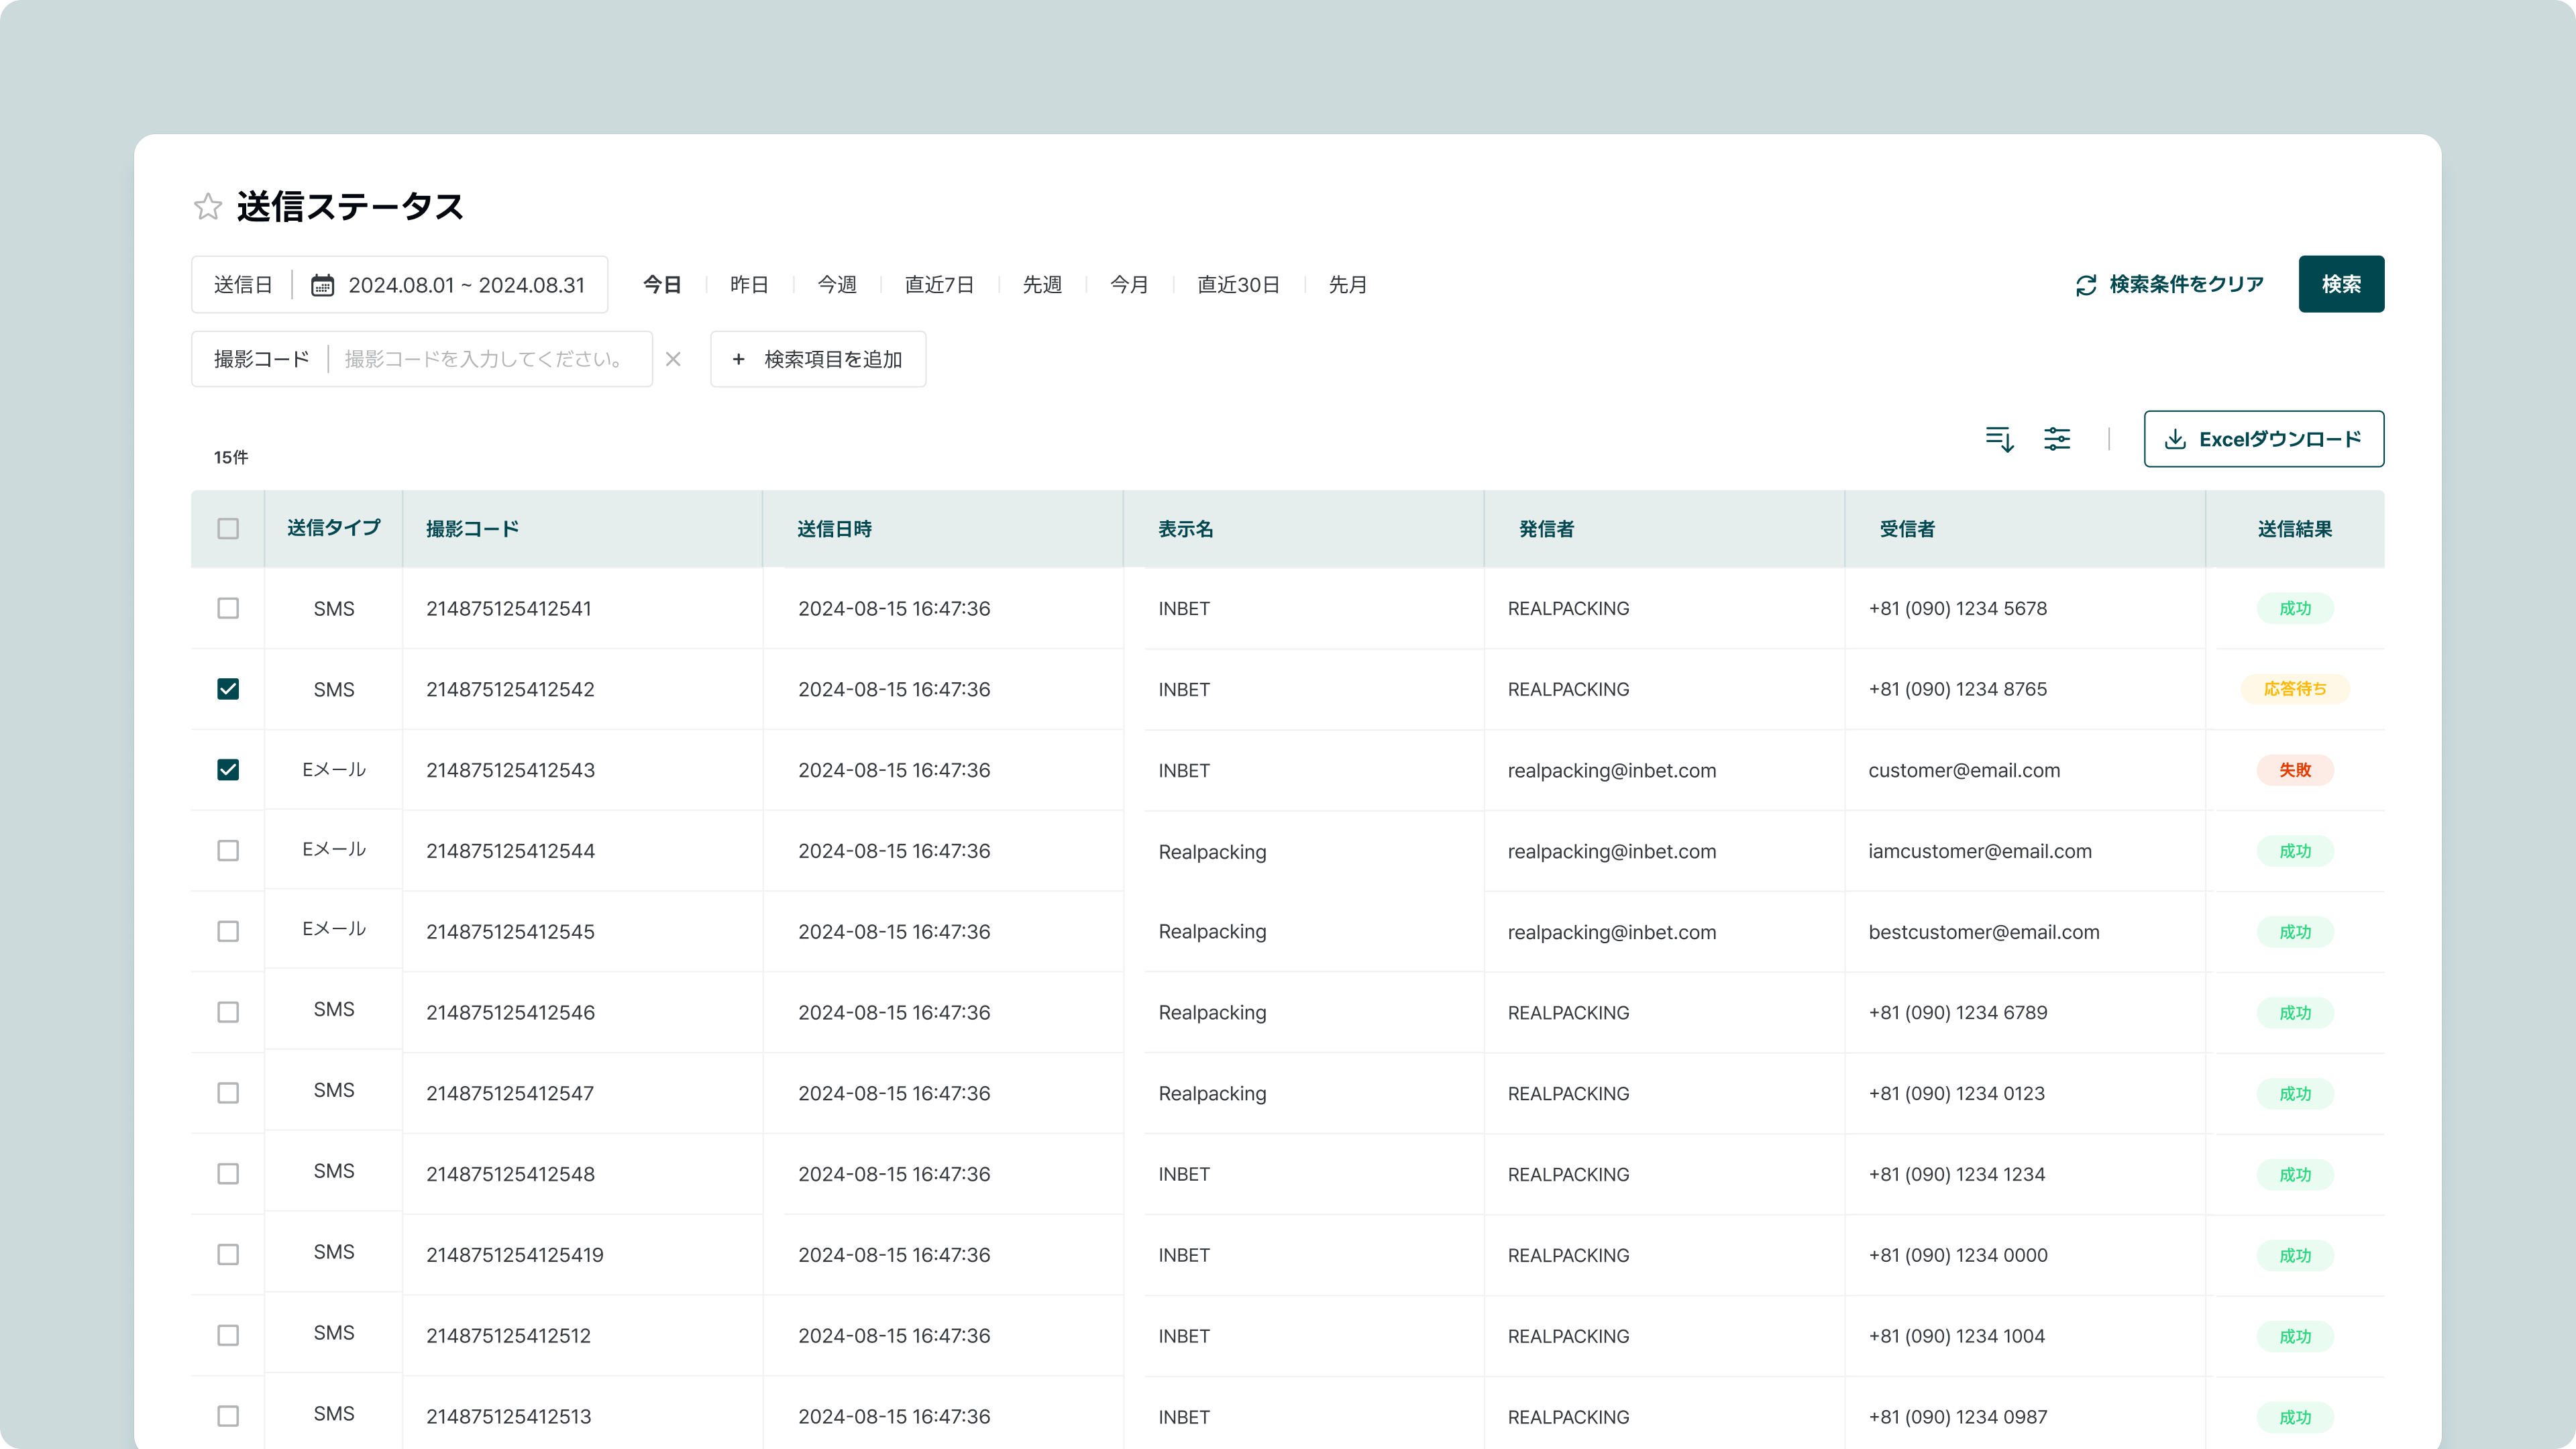2576x1449 pixels.
Task: Click the 失敗 status badge
Action: click(2294, 770)
